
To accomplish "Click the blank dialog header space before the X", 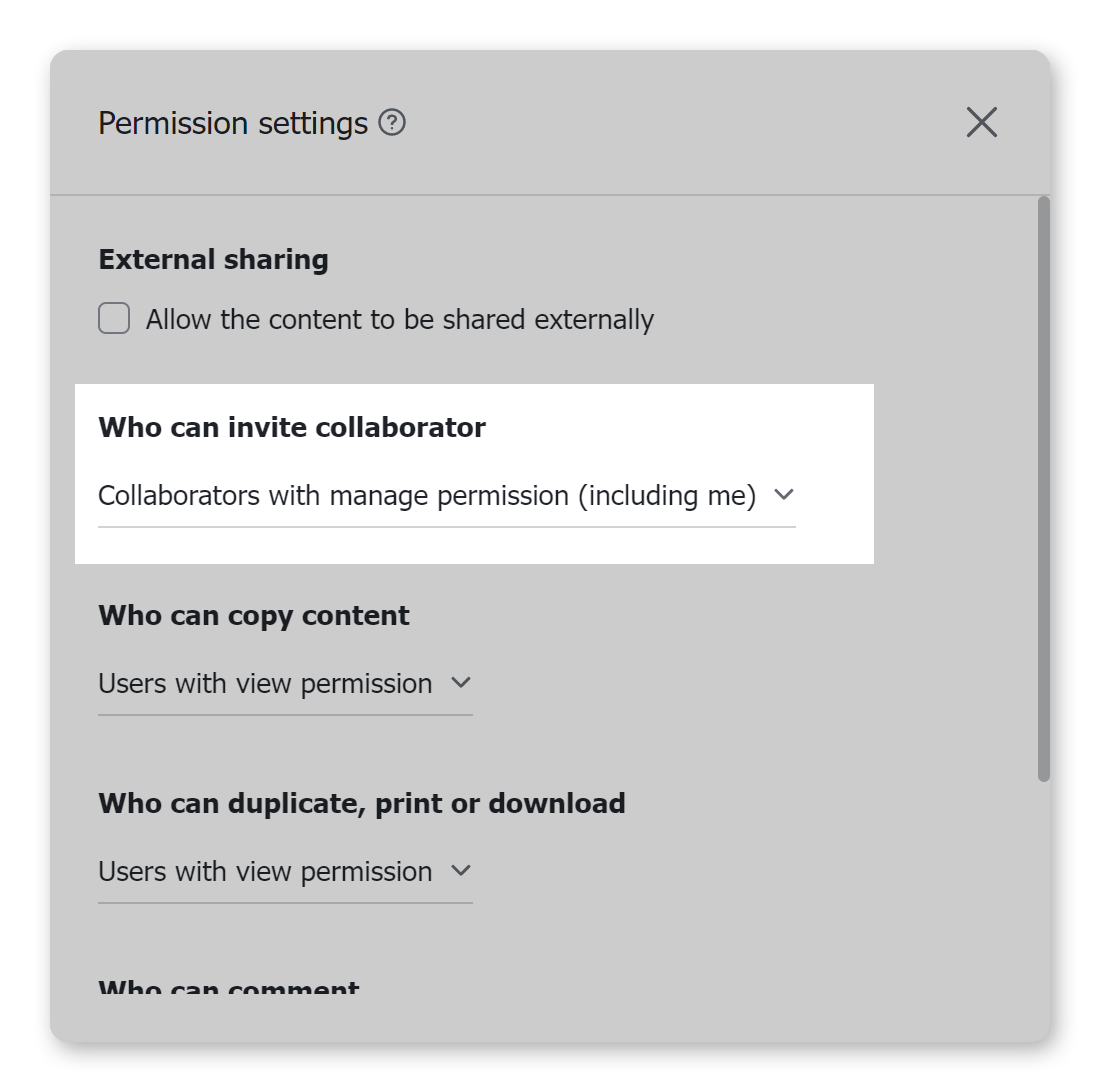I will pos(680,123).
